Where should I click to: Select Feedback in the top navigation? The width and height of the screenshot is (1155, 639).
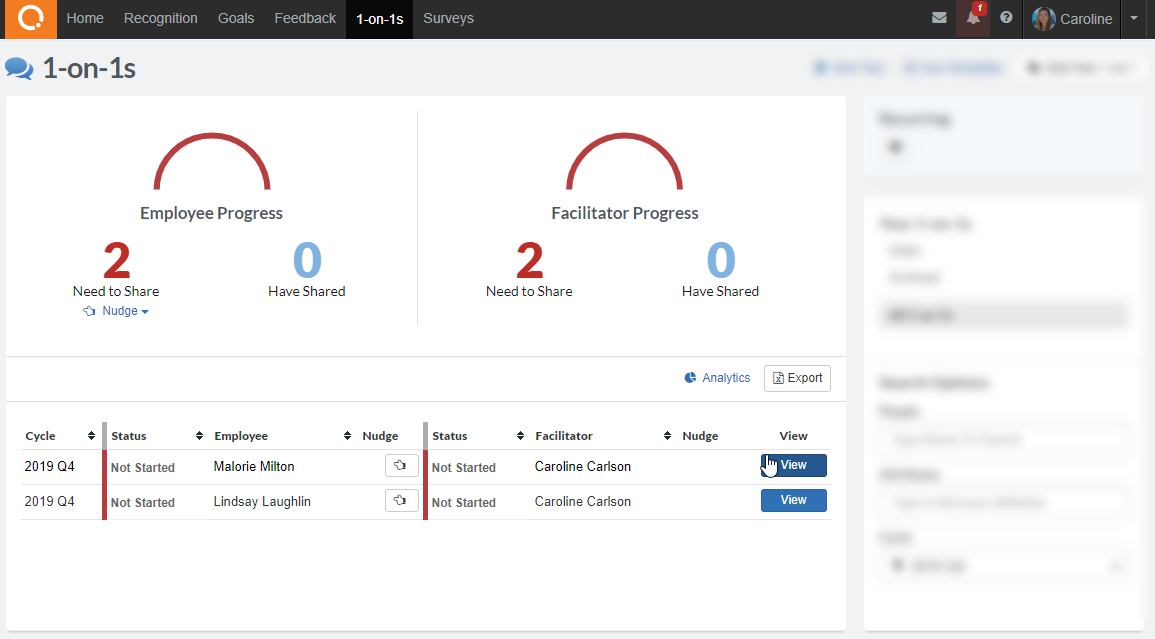click(x=305, y=19)
